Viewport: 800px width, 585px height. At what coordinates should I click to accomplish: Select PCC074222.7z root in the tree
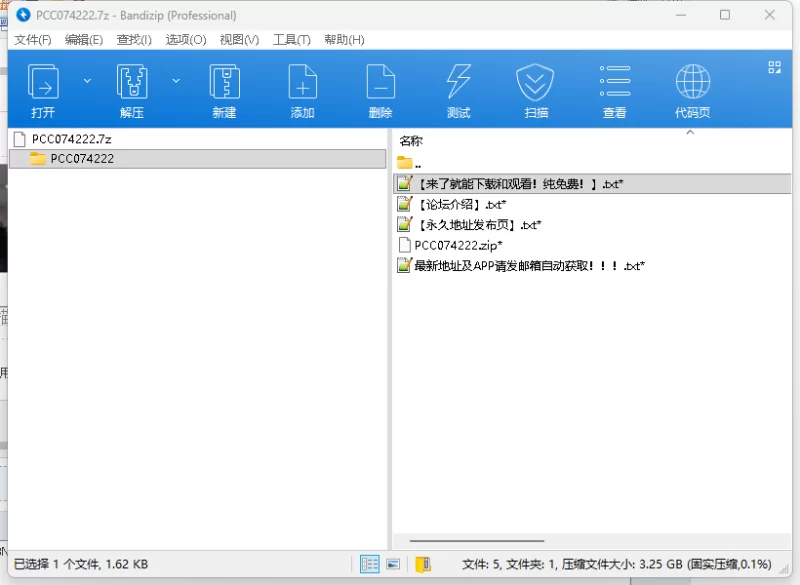71,139
